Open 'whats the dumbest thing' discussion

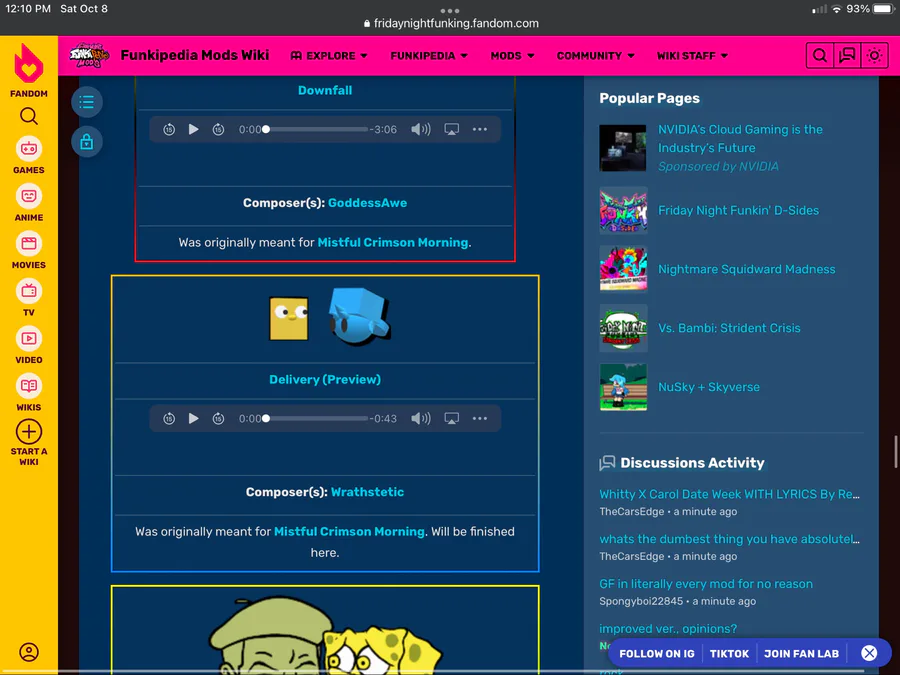(729, 539)
